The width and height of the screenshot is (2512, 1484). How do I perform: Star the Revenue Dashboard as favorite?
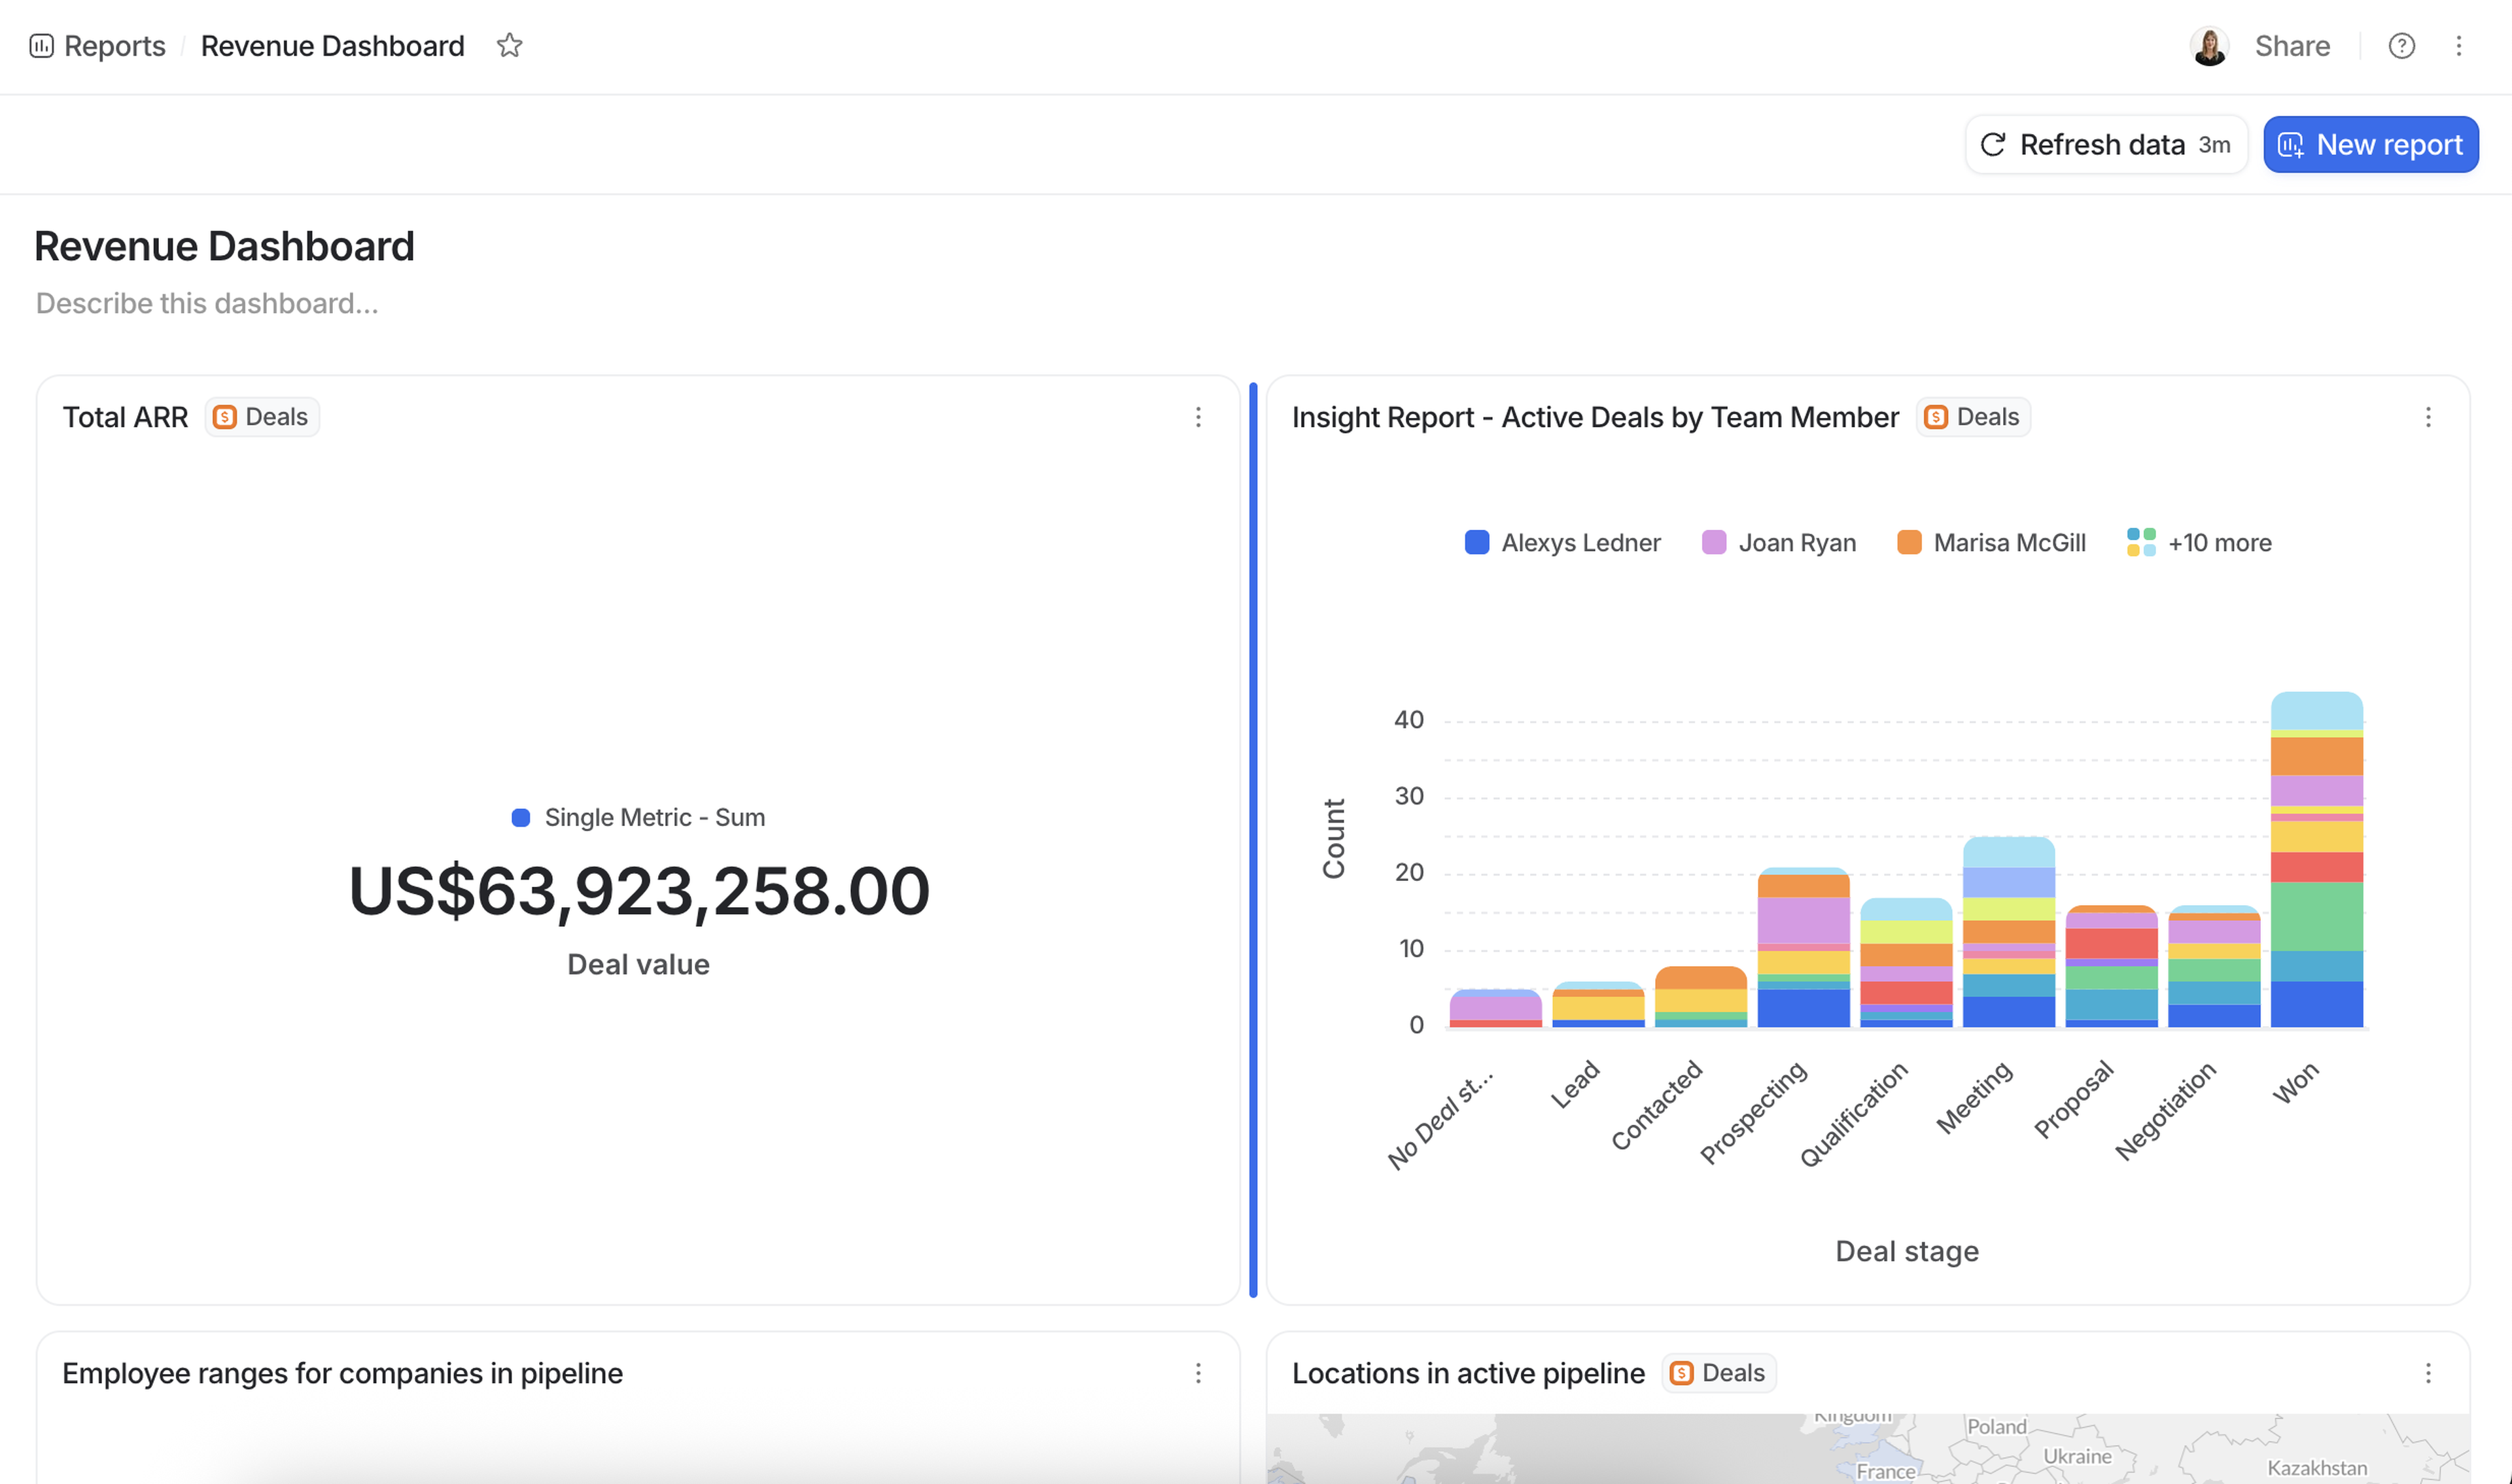[x=509, y=46]
